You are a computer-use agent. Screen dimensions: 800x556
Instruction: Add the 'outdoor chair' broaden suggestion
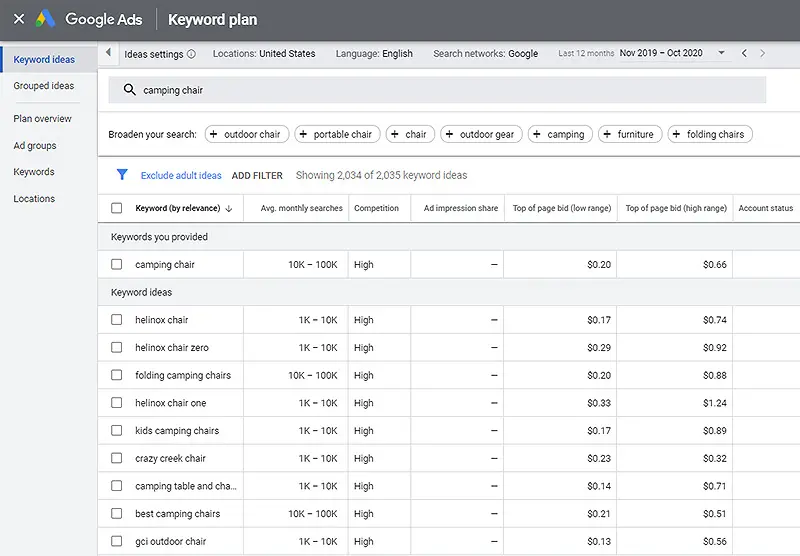point(247,134)
